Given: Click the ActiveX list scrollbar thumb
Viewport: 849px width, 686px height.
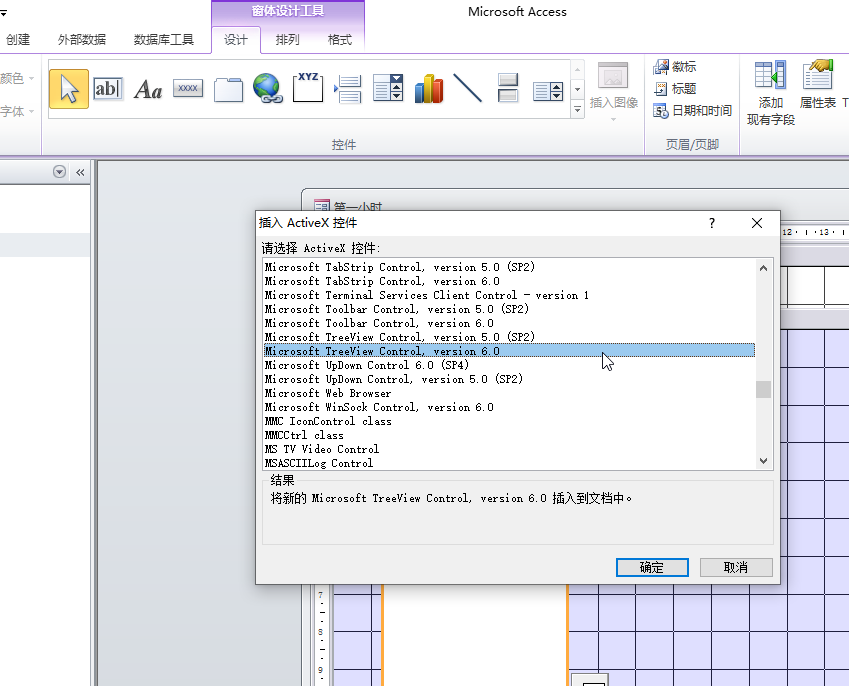Looking at the screenshot, I should click(x=763, y=389).
